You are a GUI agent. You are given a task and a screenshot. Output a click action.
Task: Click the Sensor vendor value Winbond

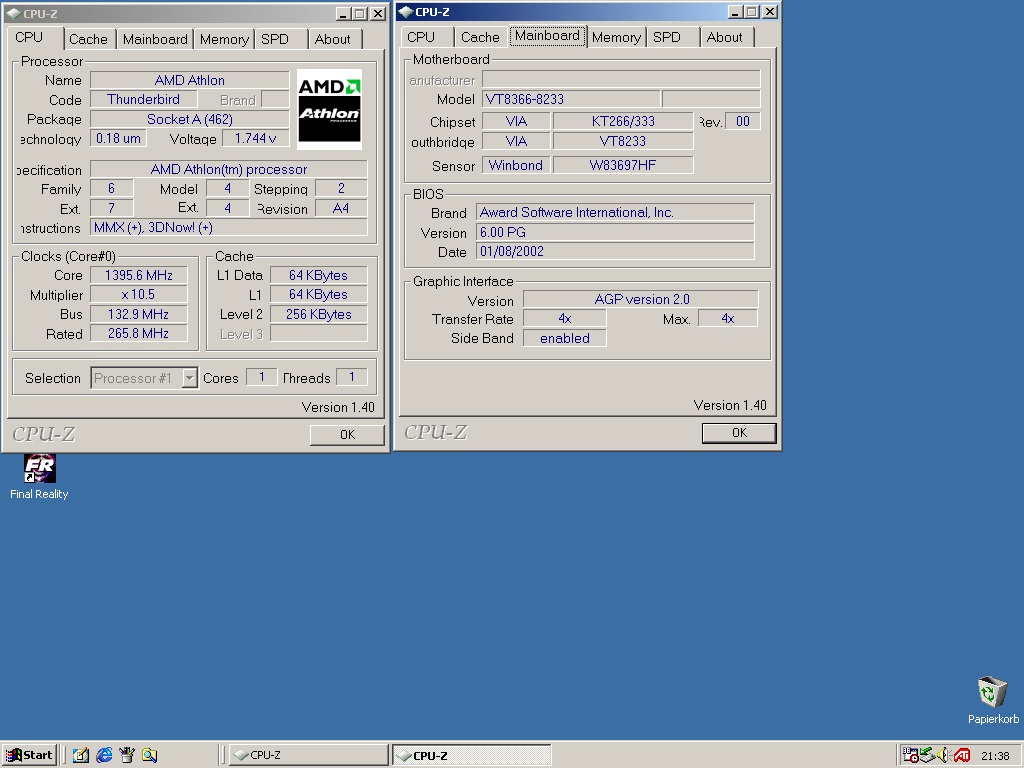pos(516,165)
